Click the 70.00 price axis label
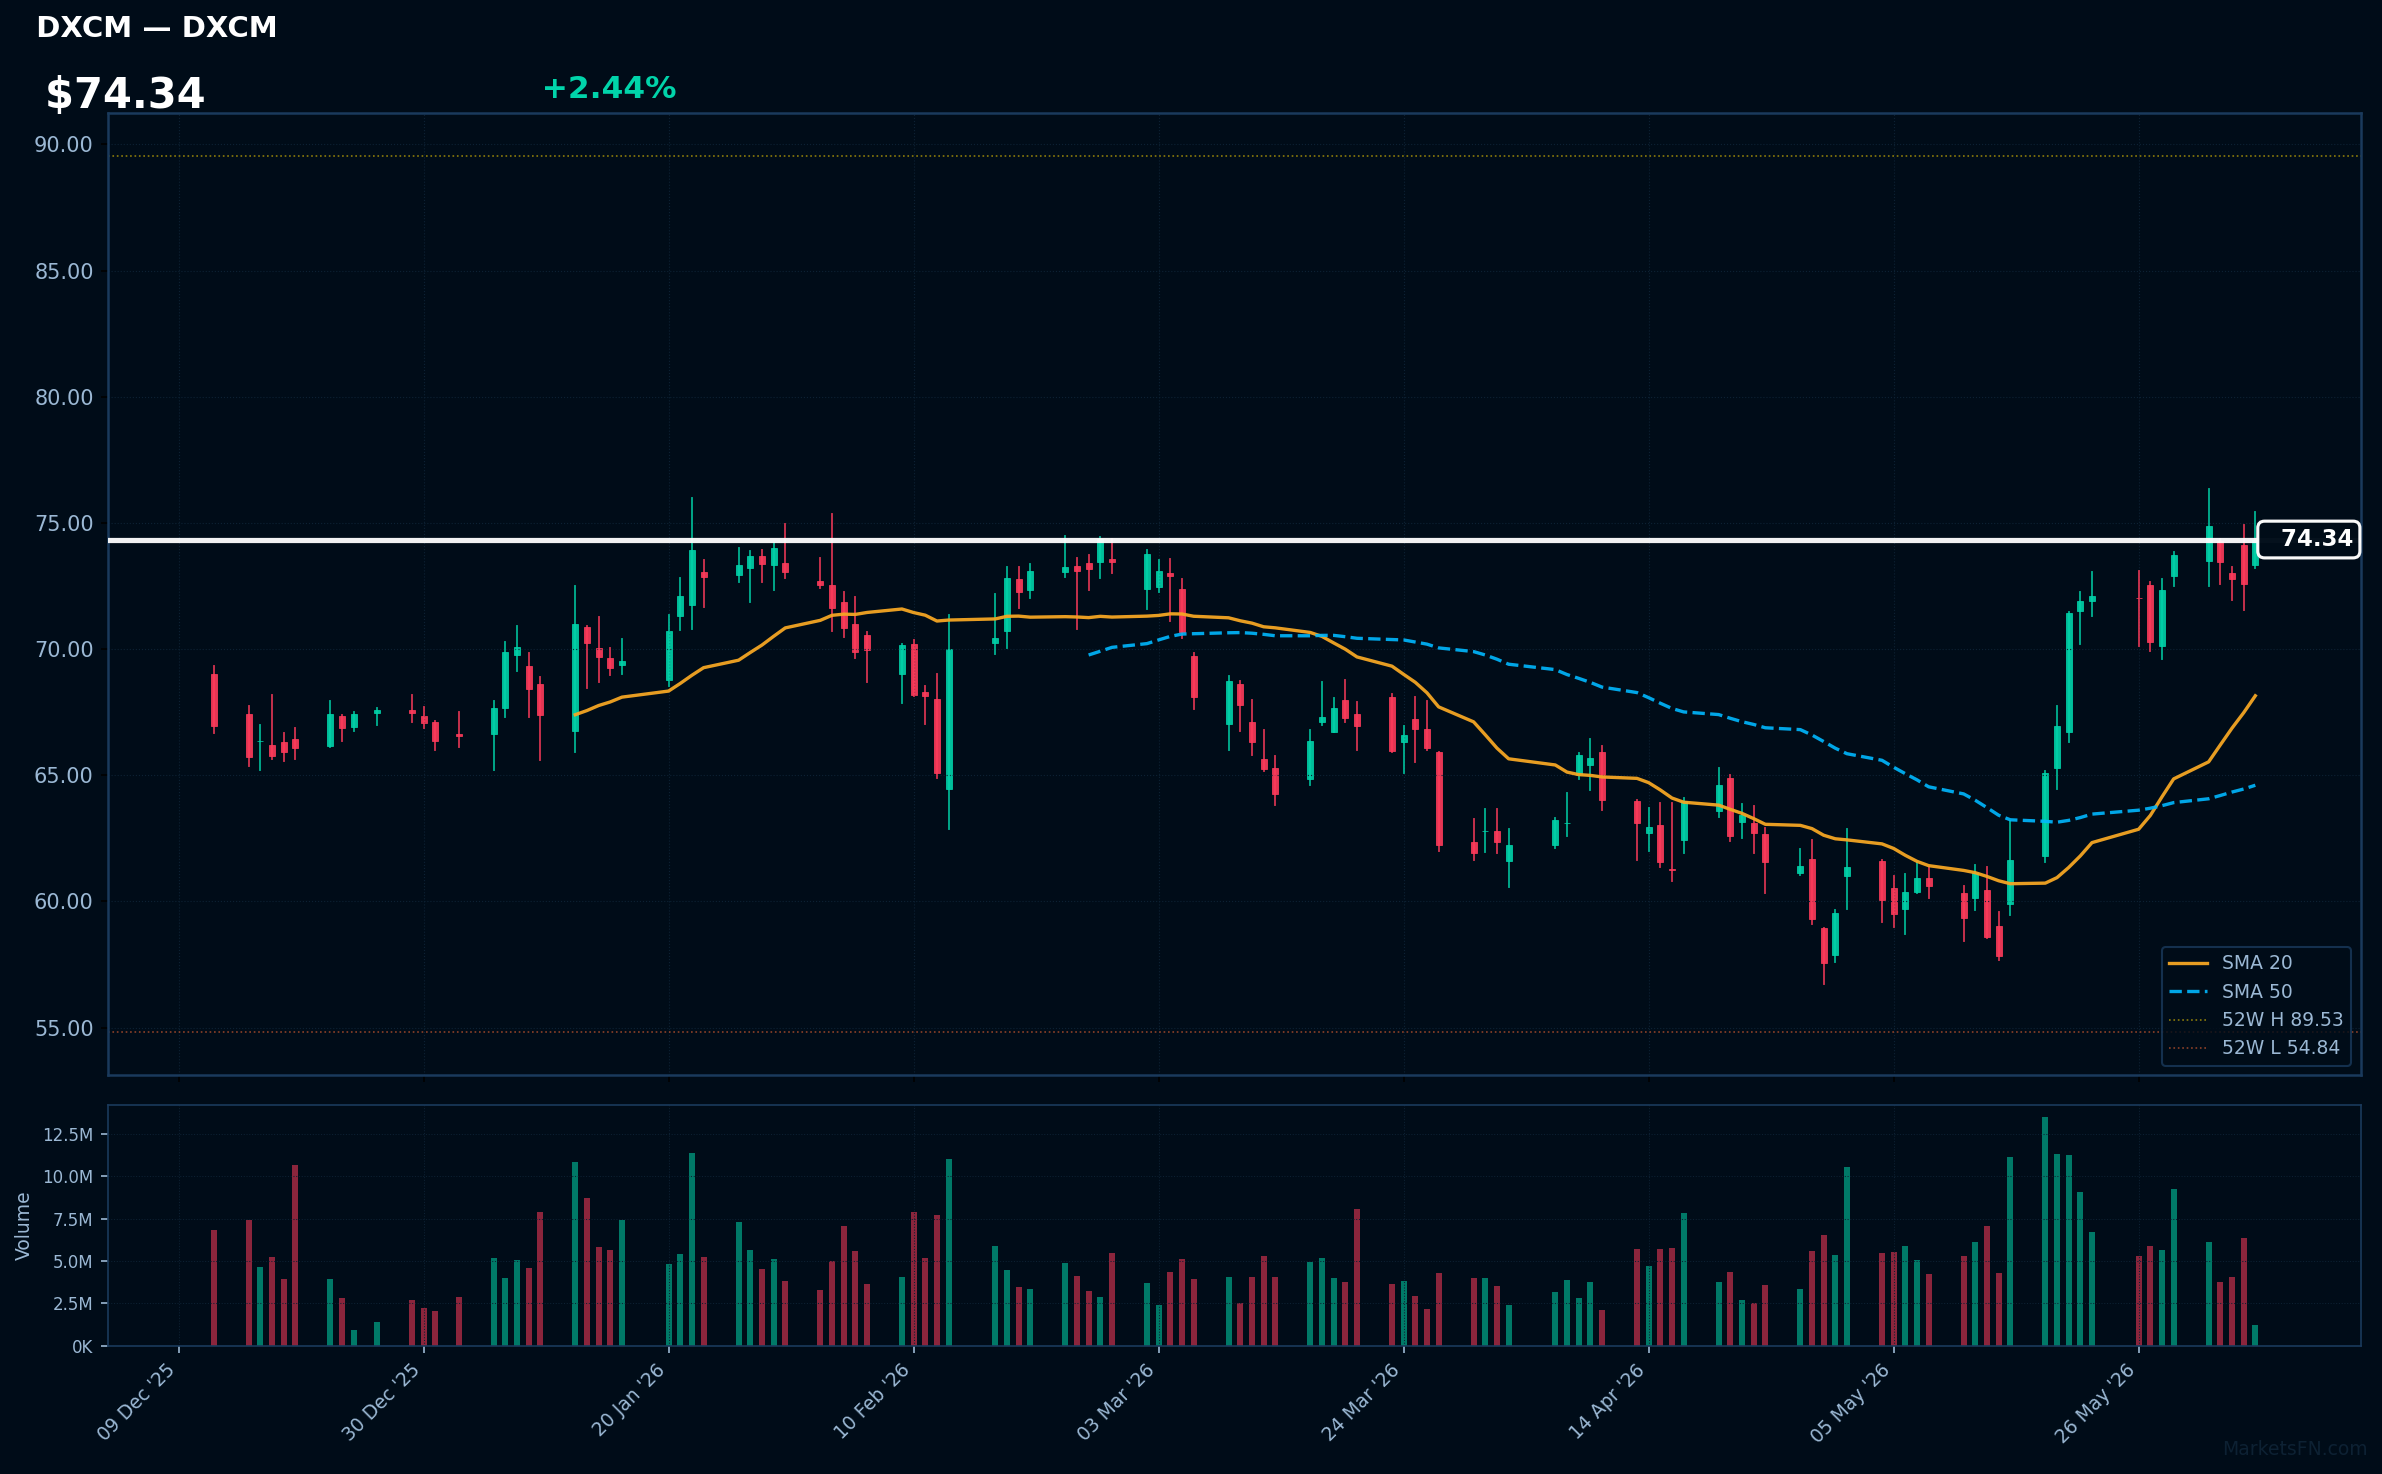The height and width of the screenshot is (1474, 2382). point(63,650)
